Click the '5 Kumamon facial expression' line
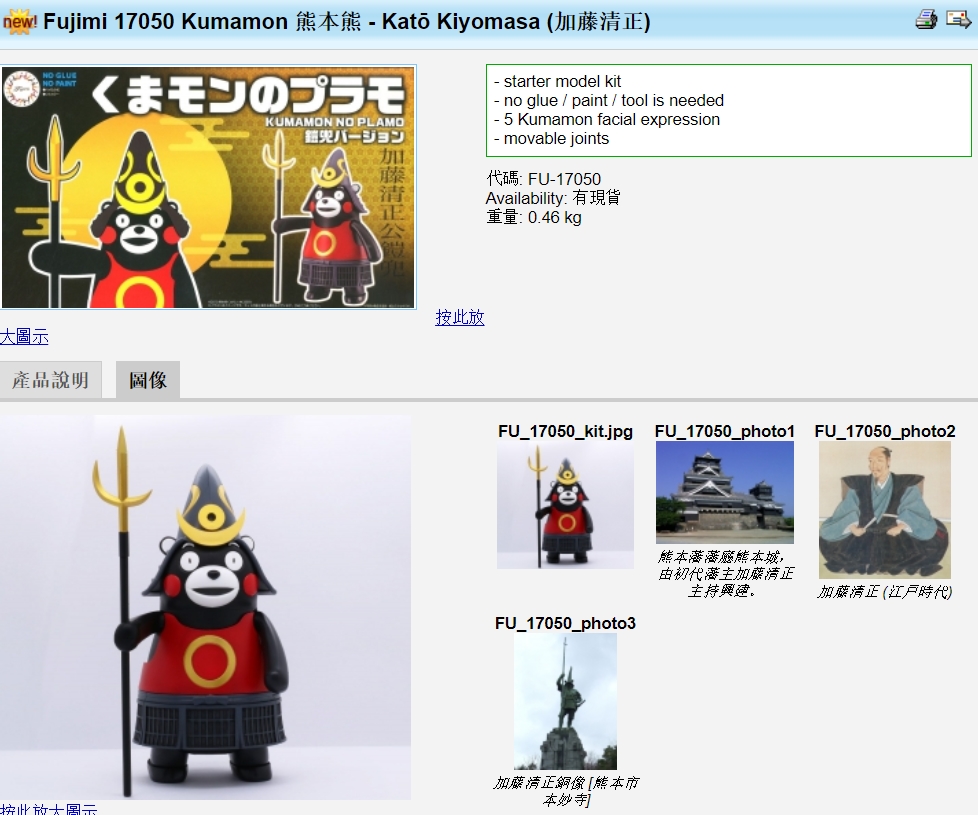This screenshot has height=815, width=978. (612, 120)
